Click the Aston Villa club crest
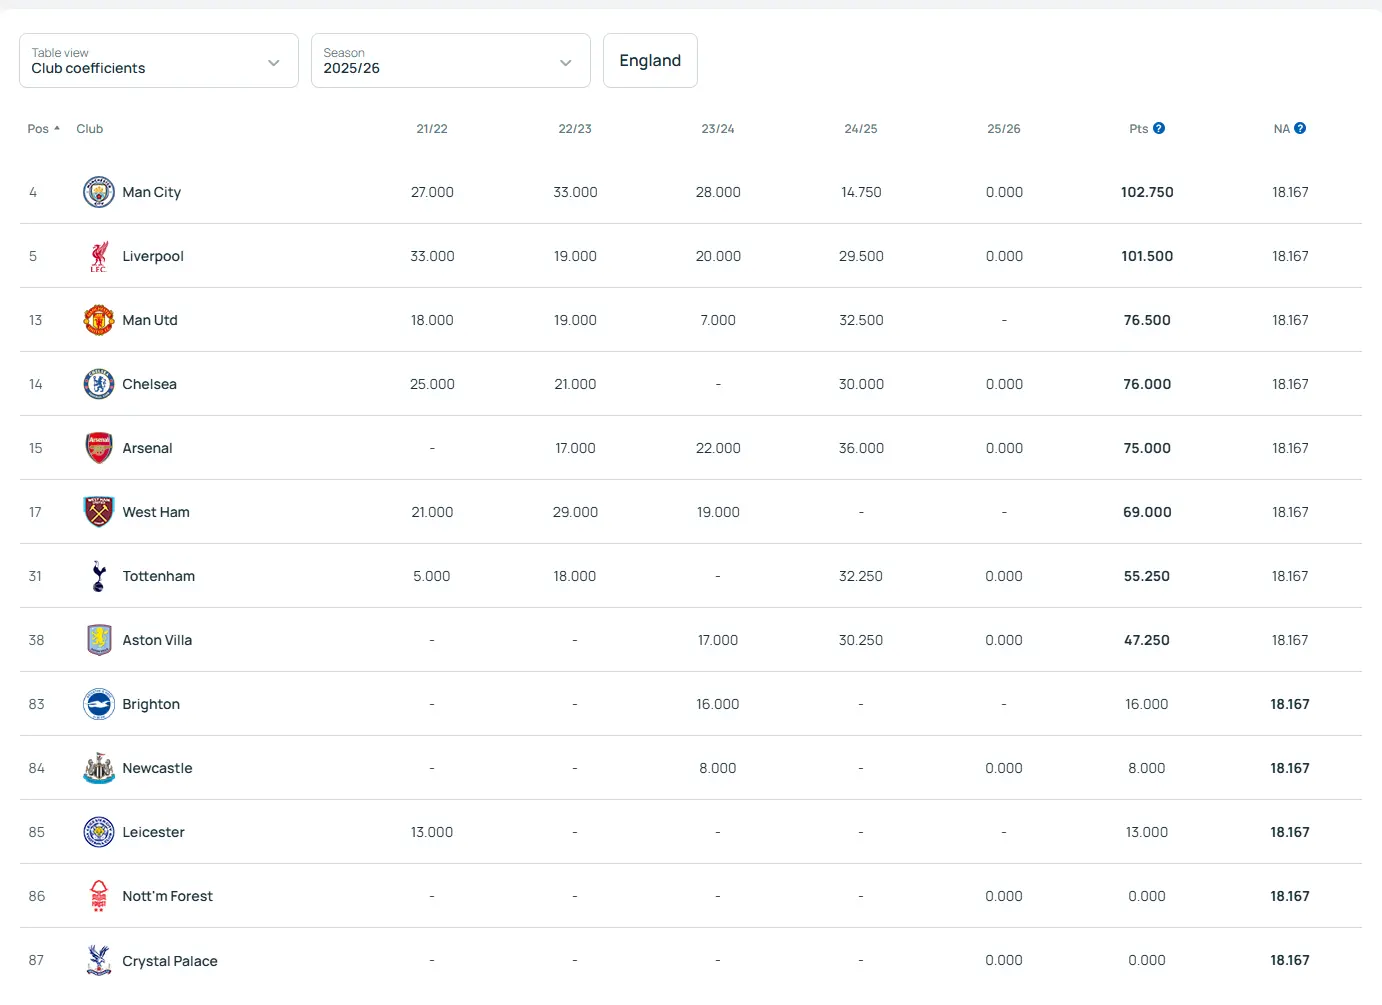The image size is (1382, 1005). pyautogui.click(x=98, y=640)
